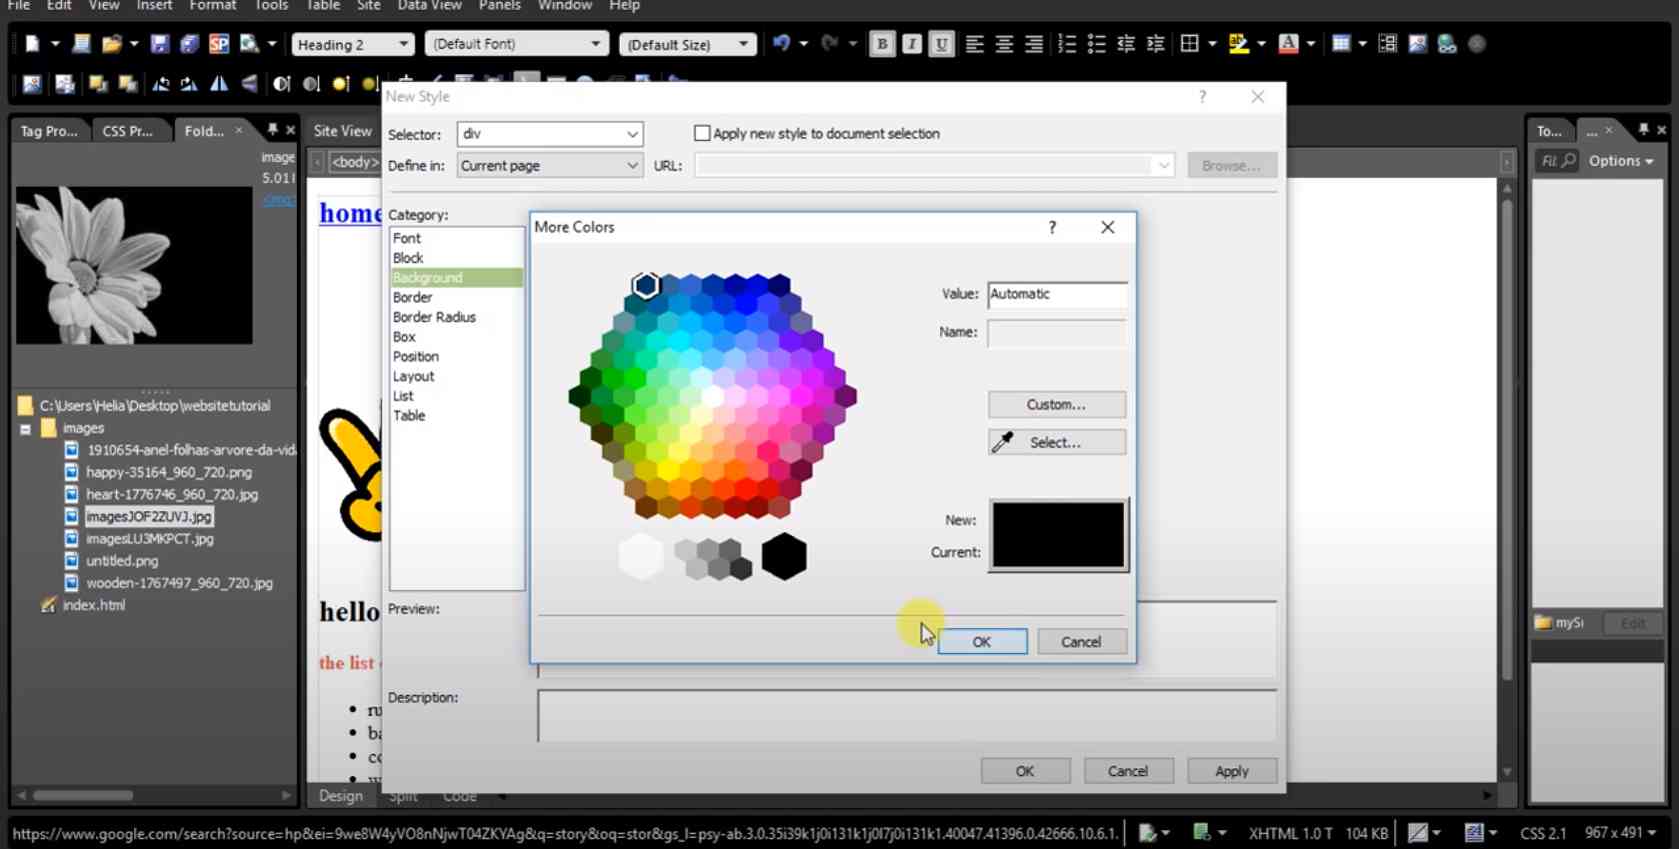Viewport: 1679px width, 849px height.
Task: Click the New Document toolbar icon
Action: click(x=32, y=44)
